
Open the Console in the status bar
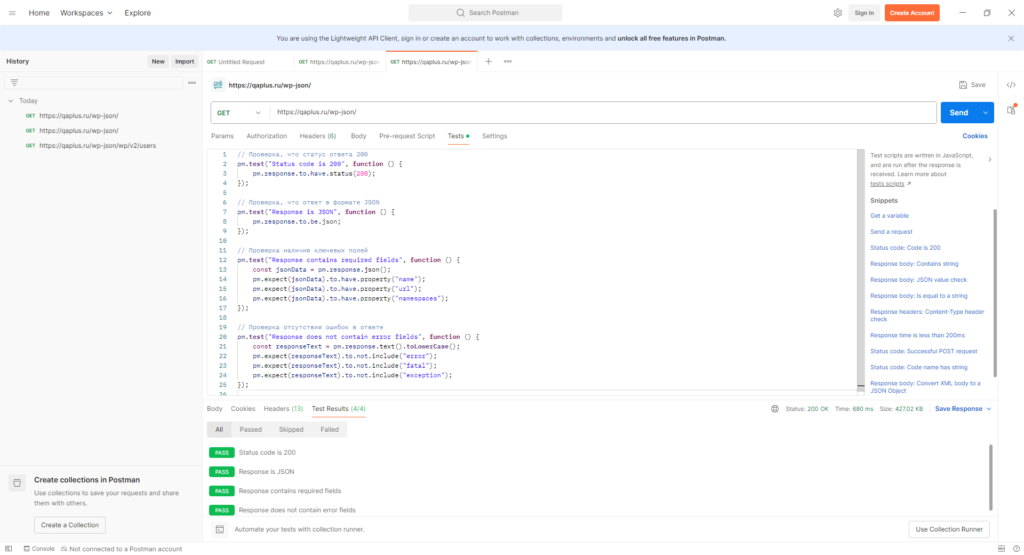[38, 549]
